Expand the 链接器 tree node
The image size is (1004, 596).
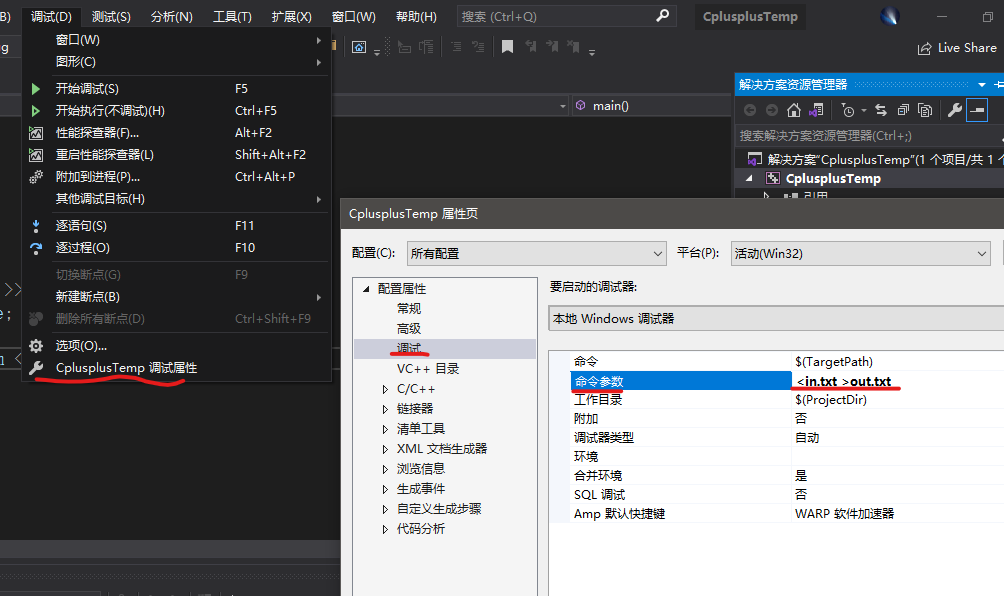click(x=385, y=409)
